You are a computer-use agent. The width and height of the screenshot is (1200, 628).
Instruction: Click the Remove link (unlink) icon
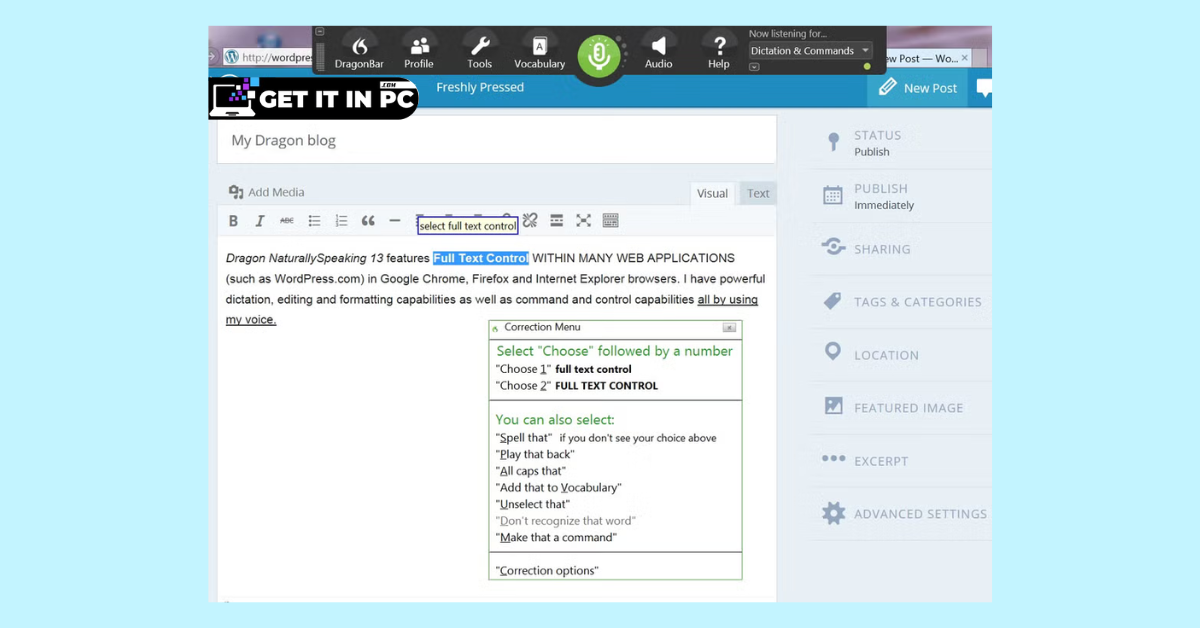click(x=530, y=221)
